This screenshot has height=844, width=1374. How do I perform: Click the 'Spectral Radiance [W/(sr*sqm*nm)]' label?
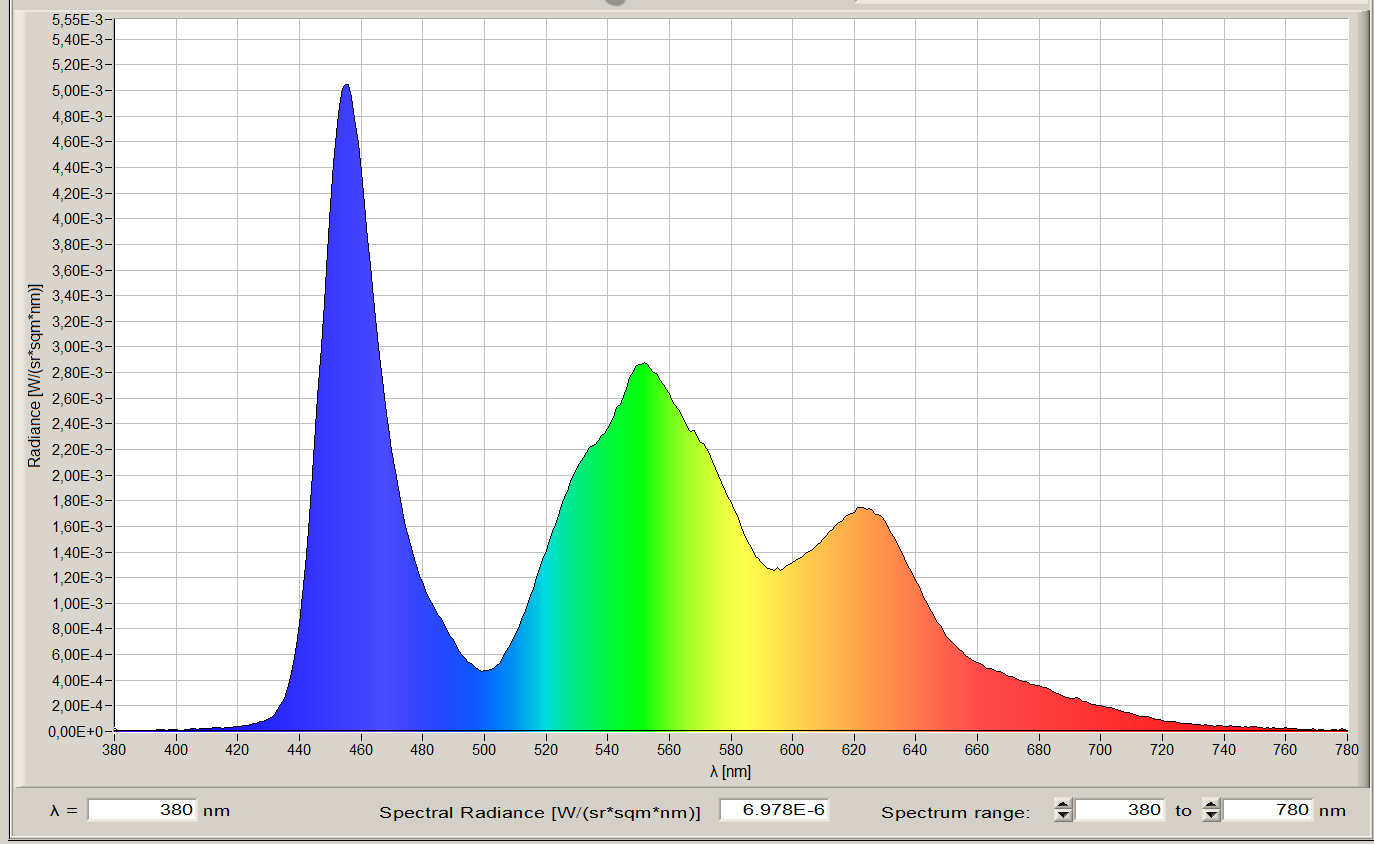[540, 812]
